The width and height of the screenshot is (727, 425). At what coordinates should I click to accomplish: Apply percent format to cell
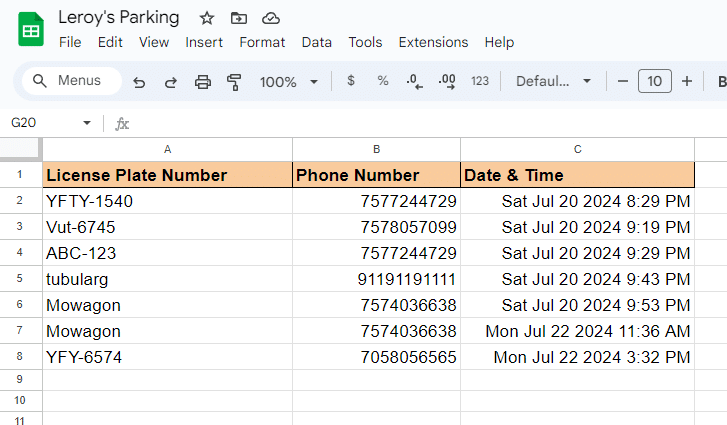(x=383, y=81)
